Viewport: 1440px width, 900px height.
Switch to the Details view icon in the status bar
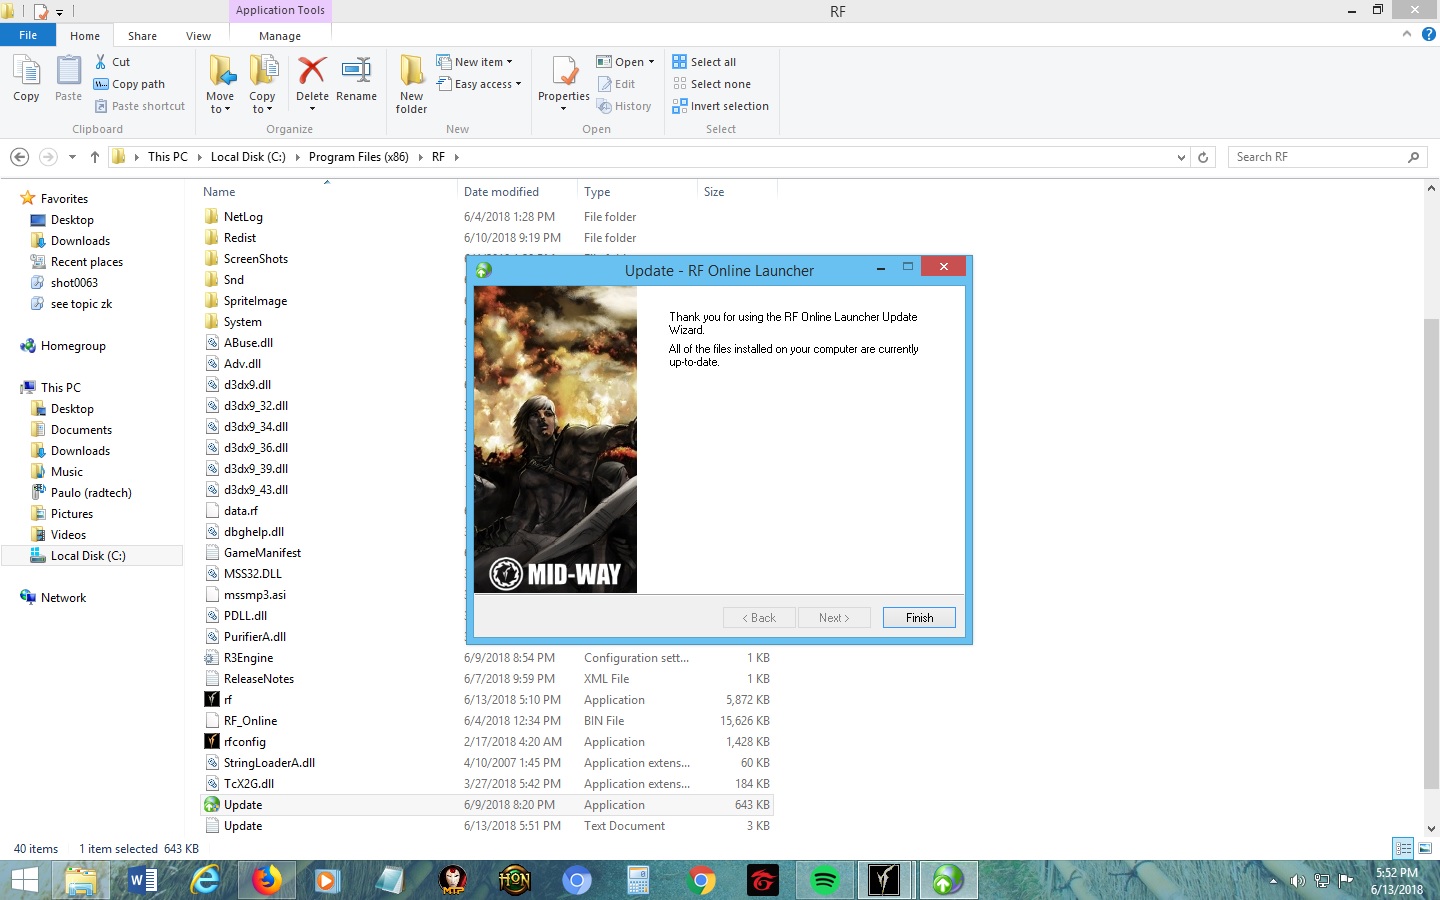coord(1403,848)
